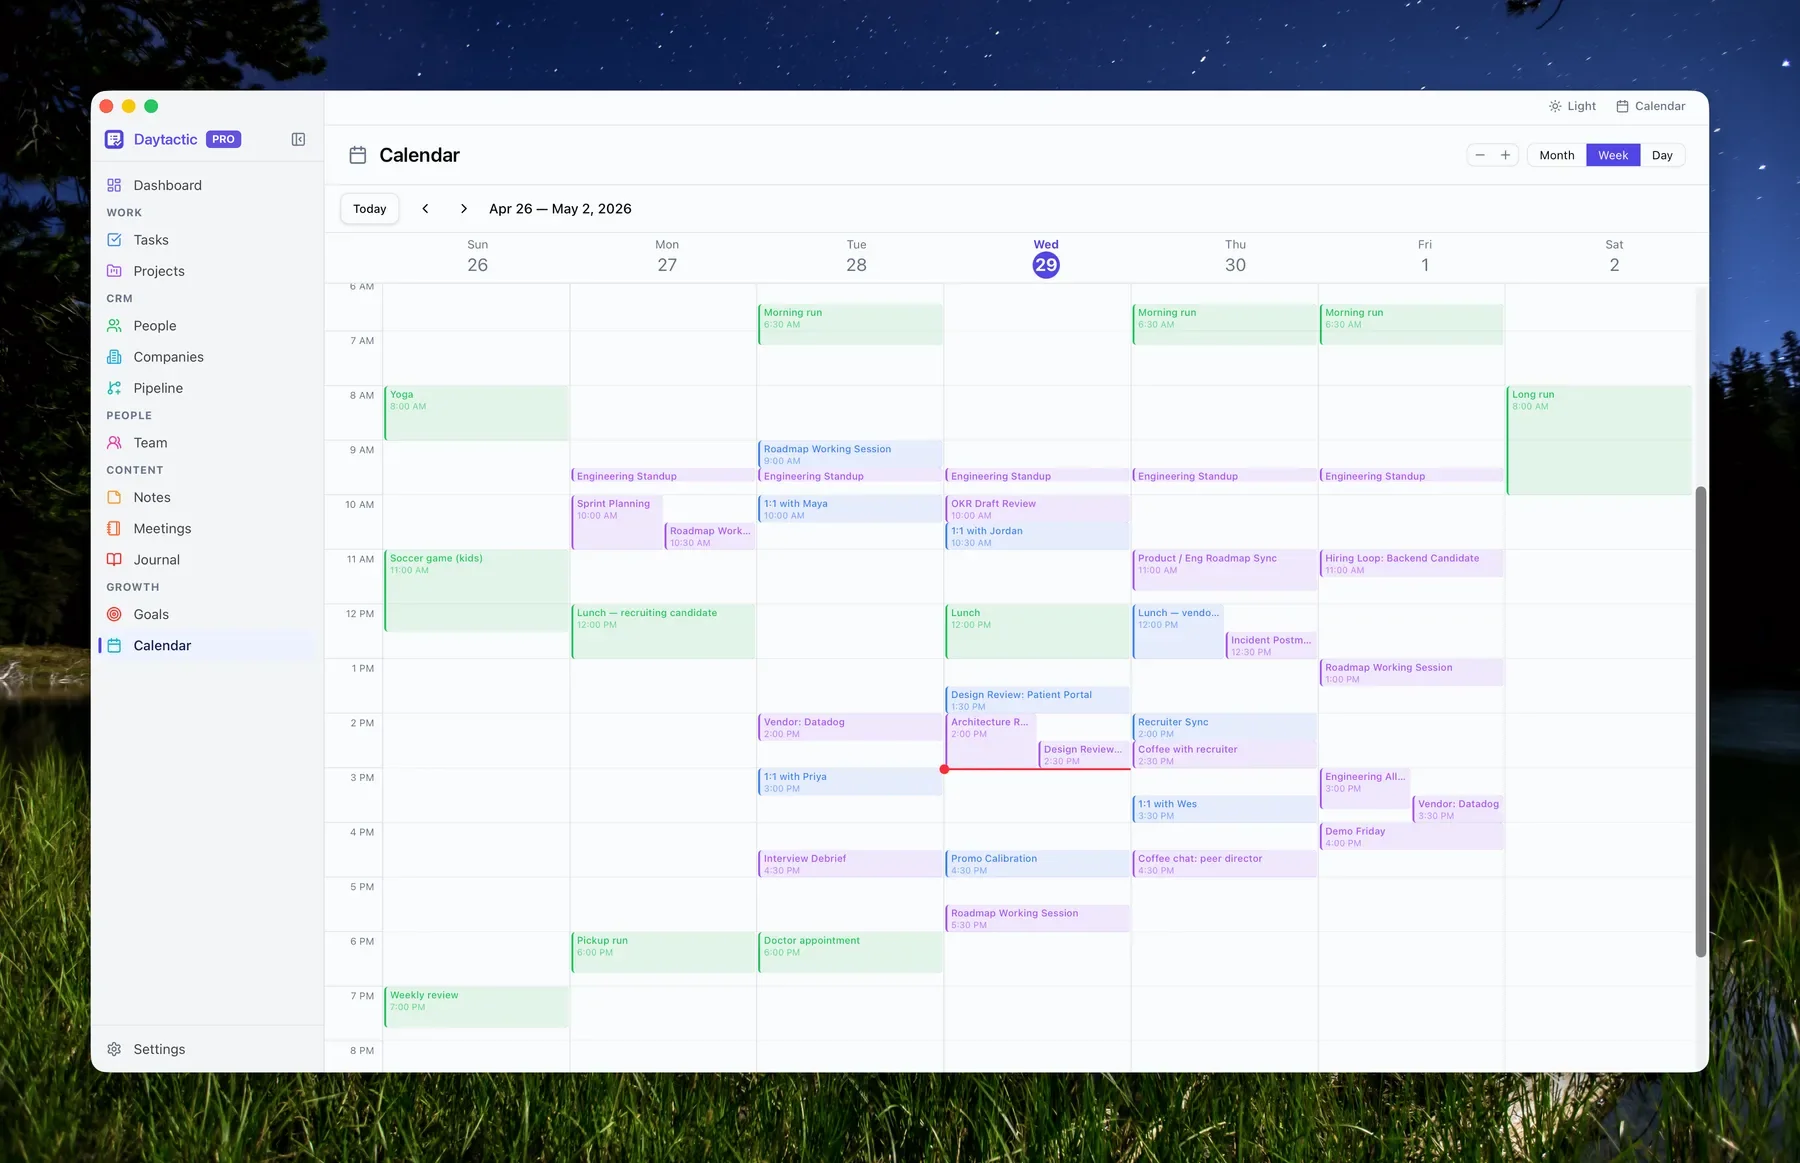
Task: Open 1:1 with Wes event
Action: (x=1225, y=809)
